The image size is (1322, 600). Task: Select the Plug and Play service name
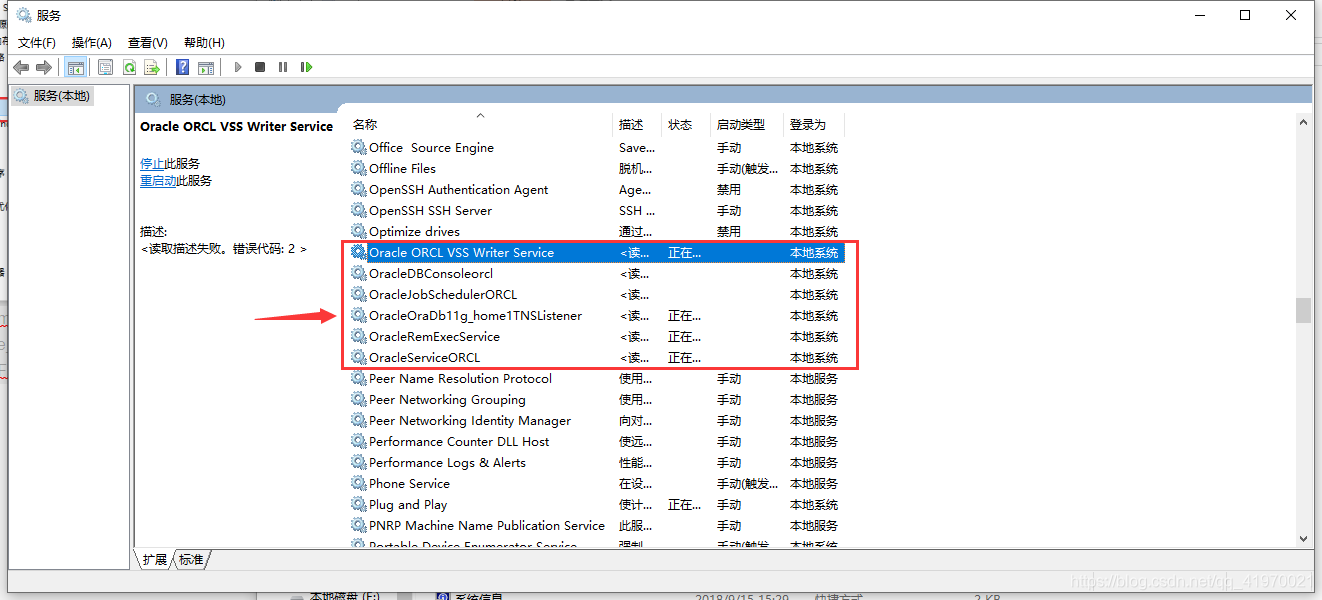point(408,504)
